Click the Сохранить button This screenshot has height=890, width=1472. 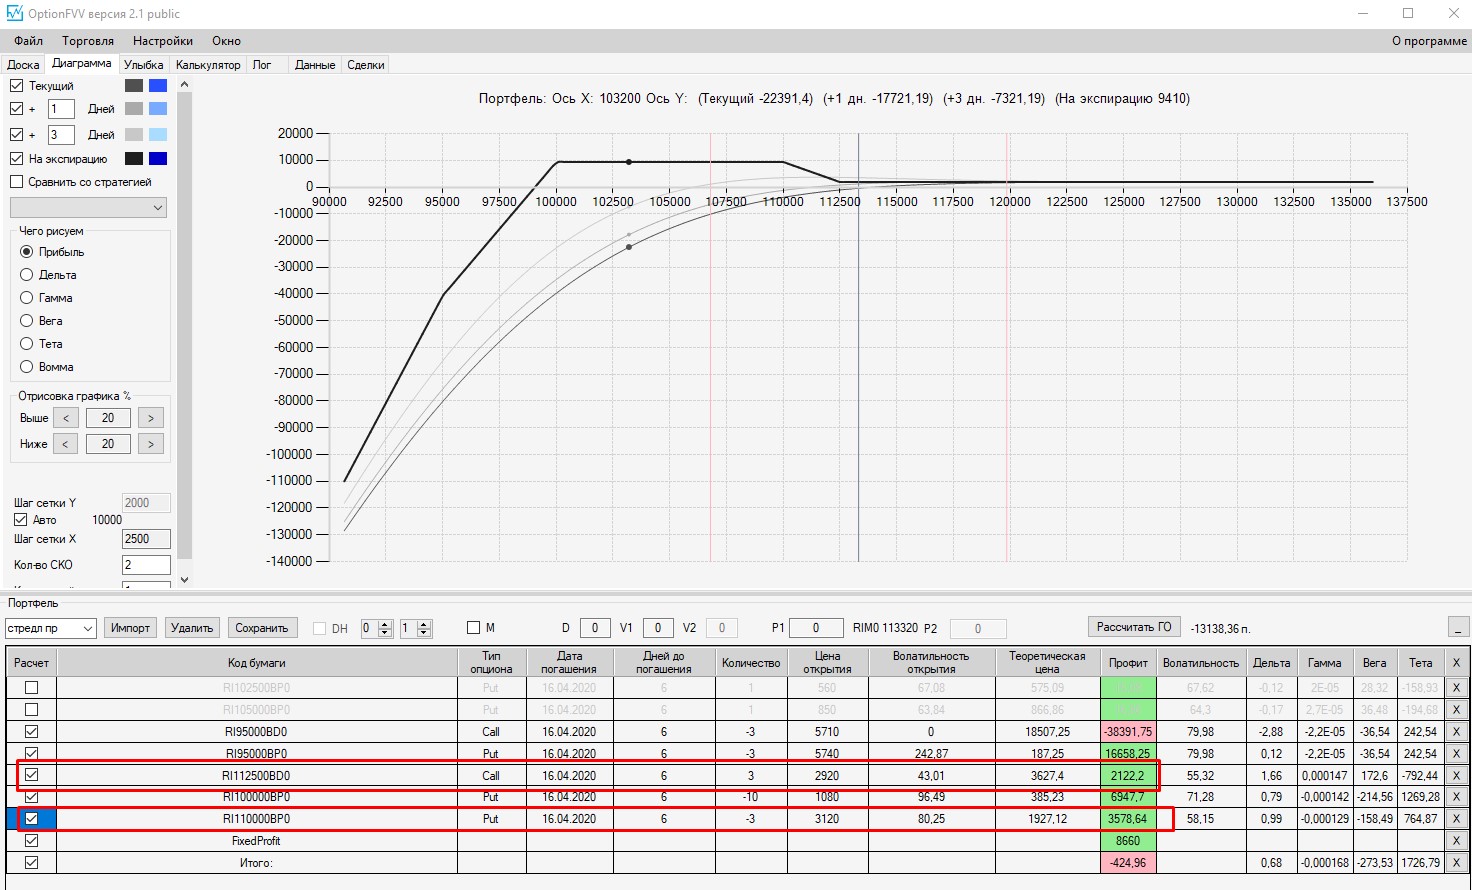[x=262, y=628]
